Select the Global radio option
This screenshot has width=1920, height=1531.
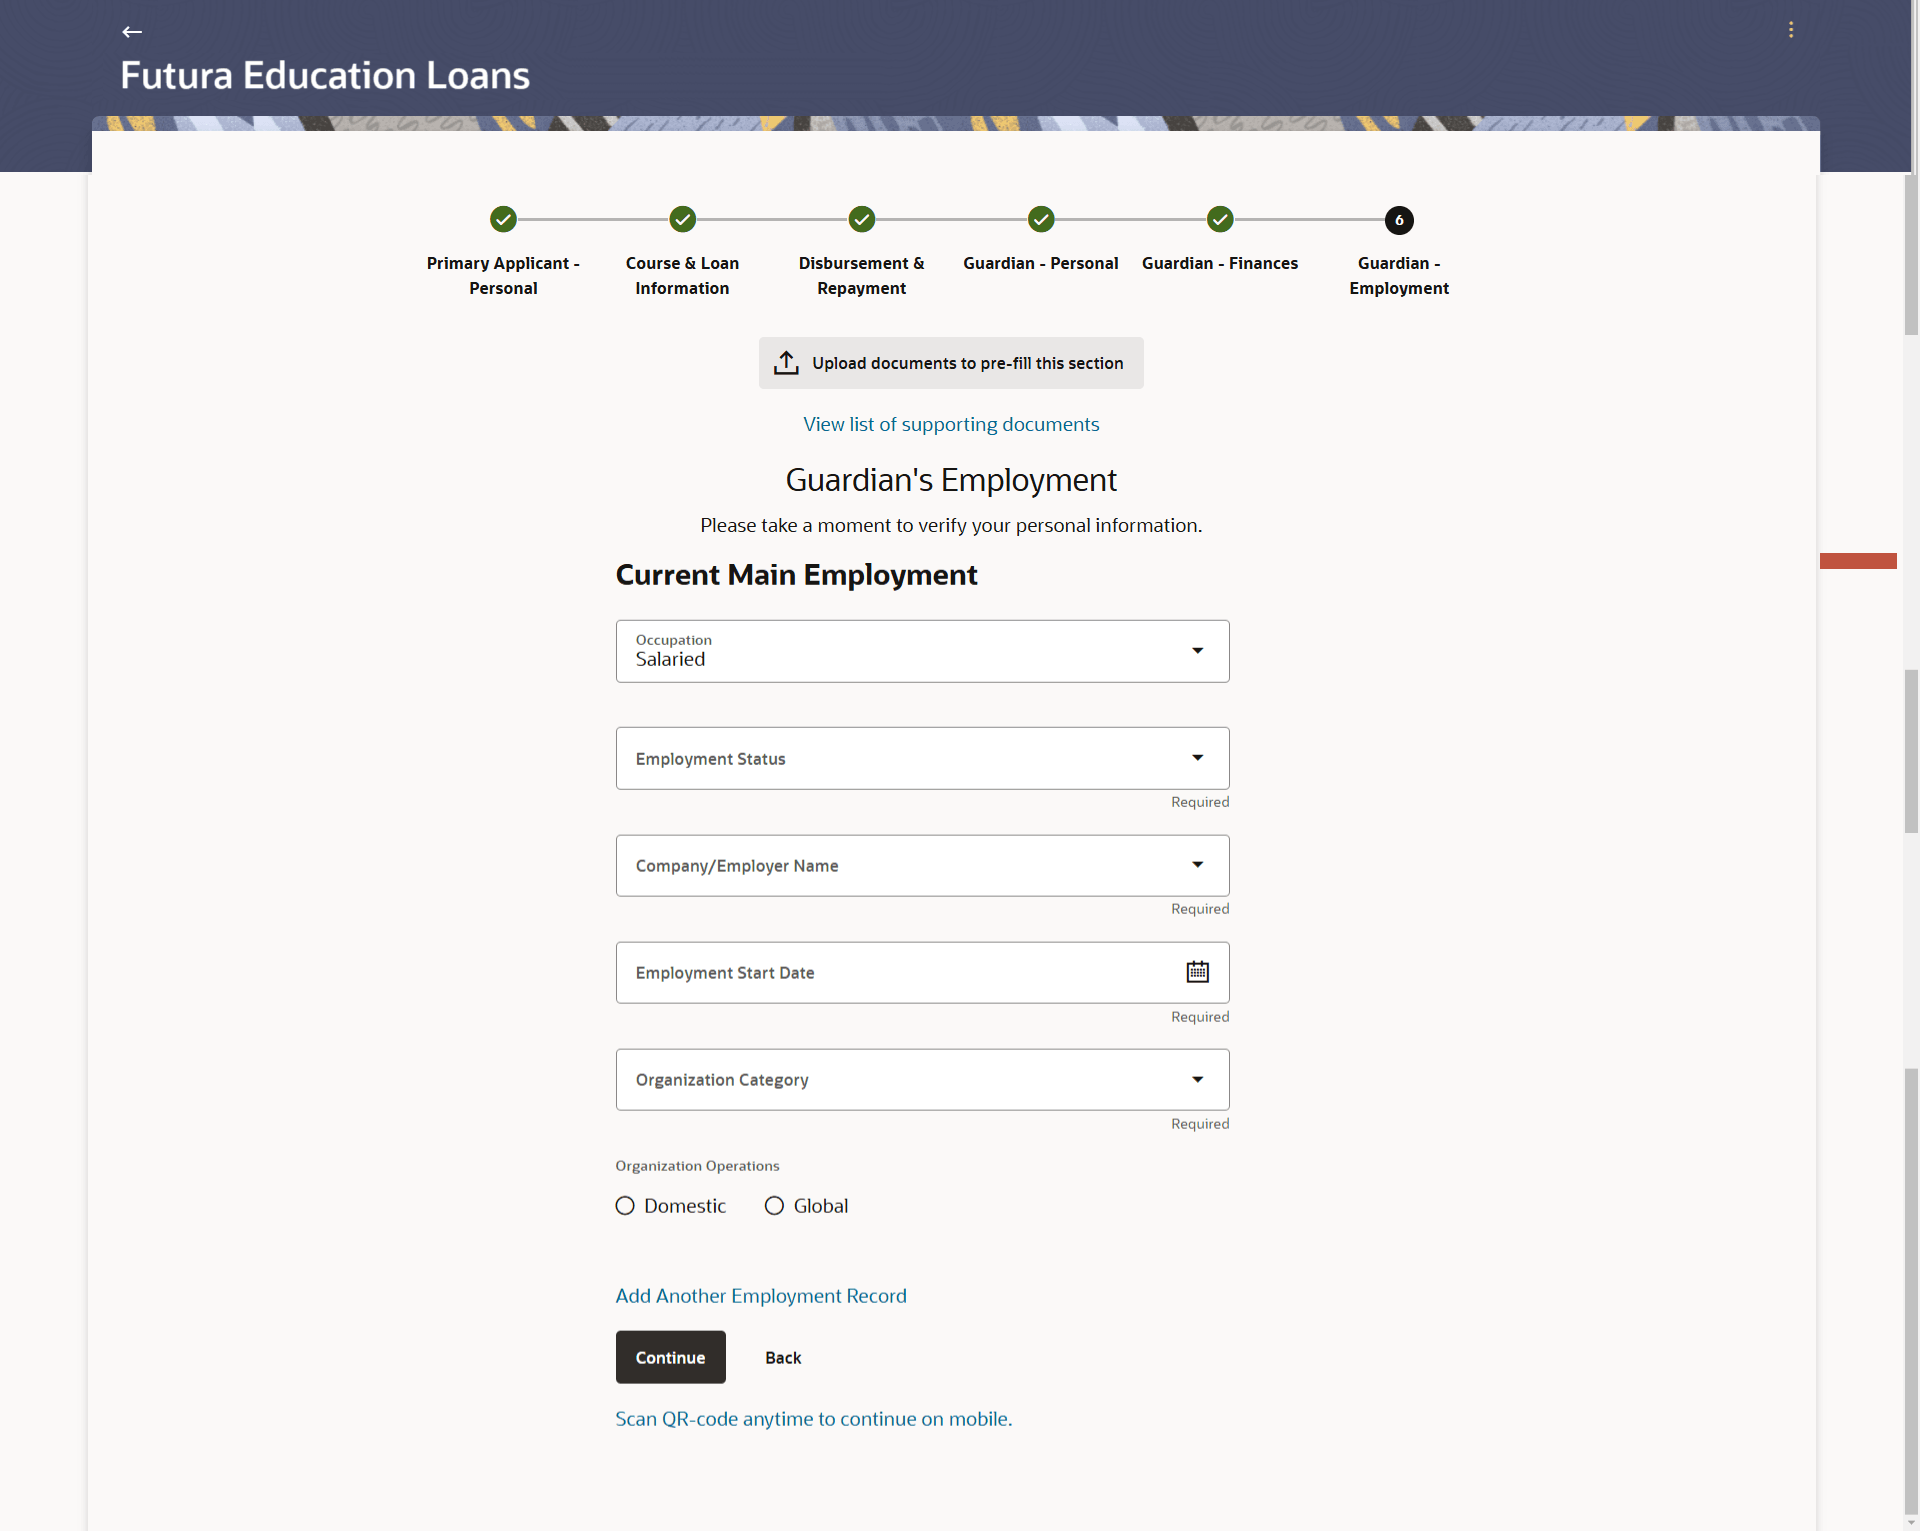point(774,1206)
